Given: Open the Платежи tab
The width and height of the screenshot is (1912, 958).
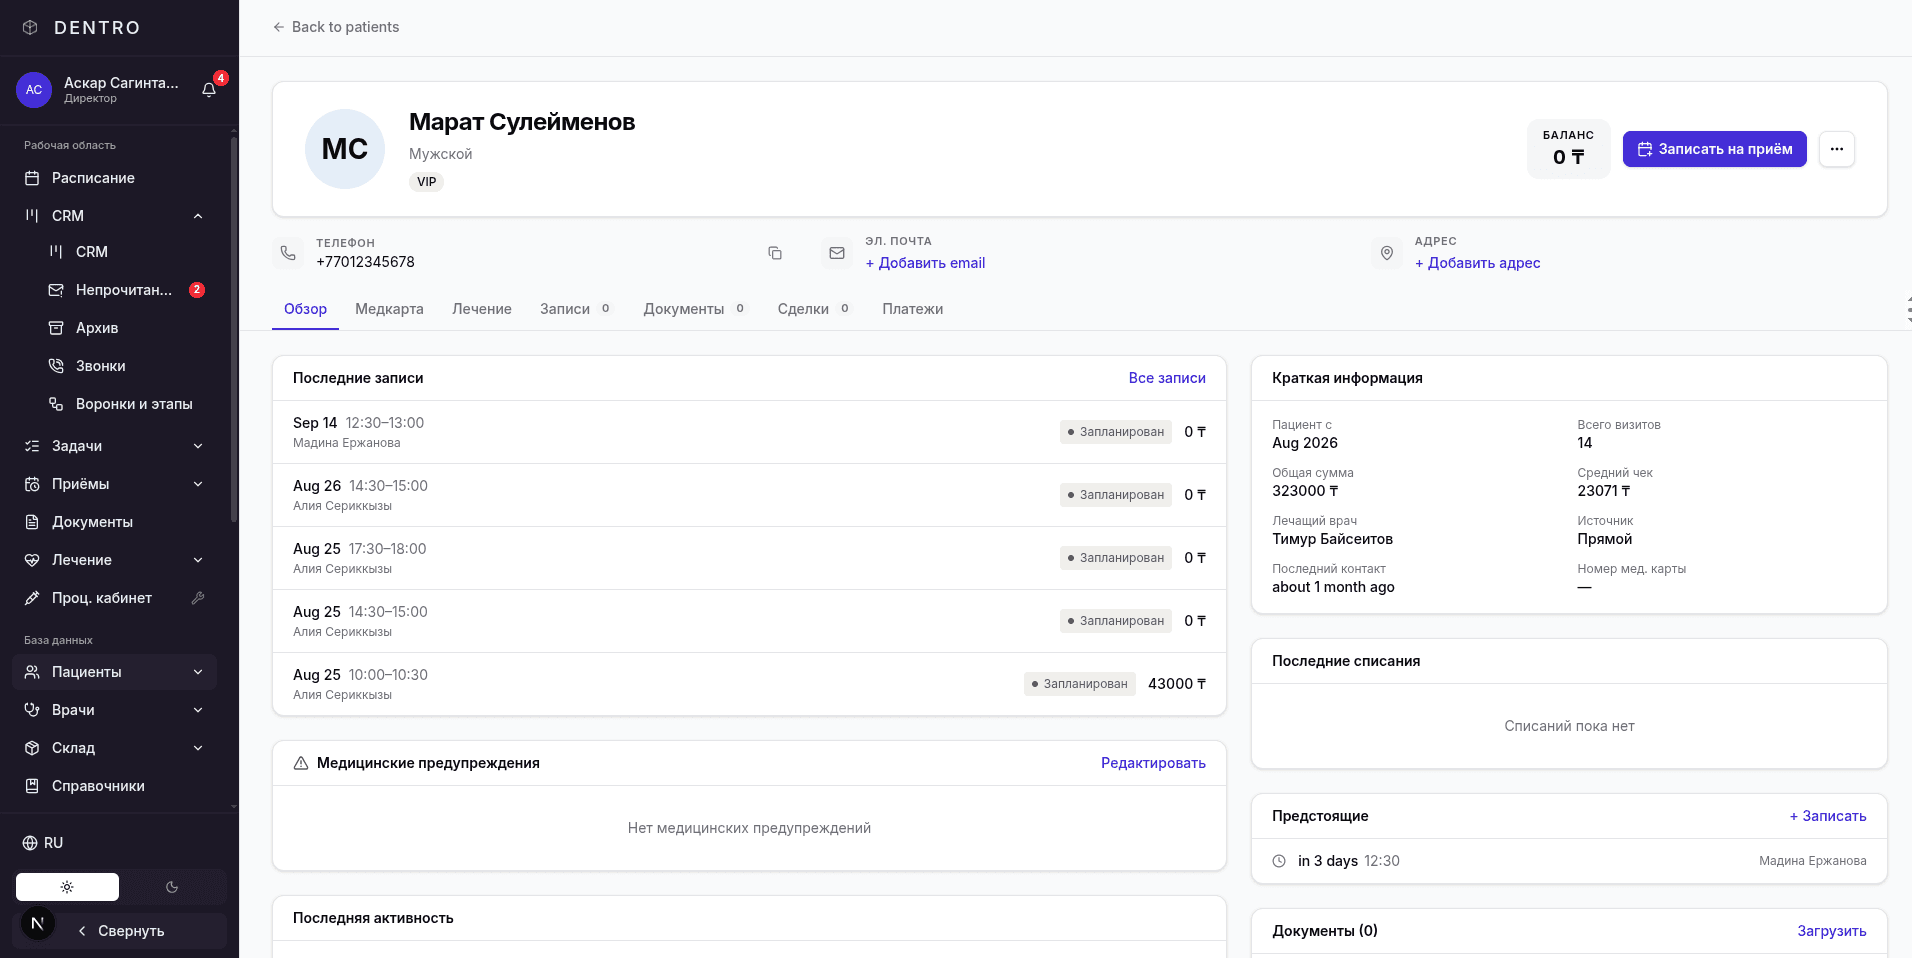Looking at the screenshot, I should [x=912, y=309].
